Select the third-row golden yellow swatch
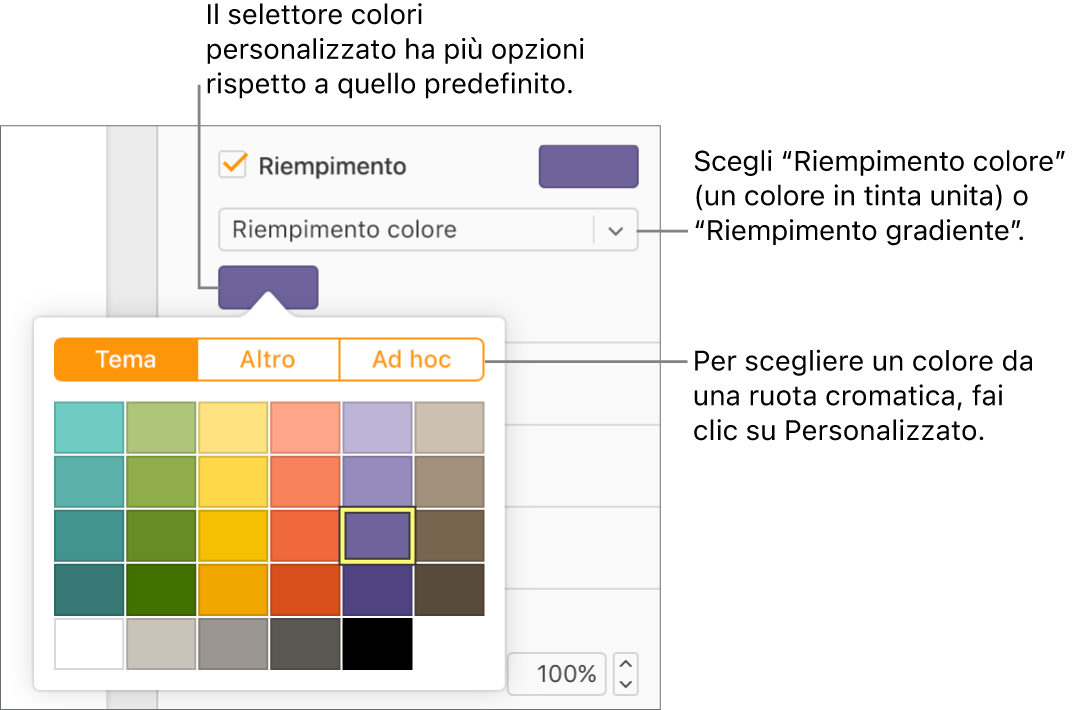 click(233, 536)
